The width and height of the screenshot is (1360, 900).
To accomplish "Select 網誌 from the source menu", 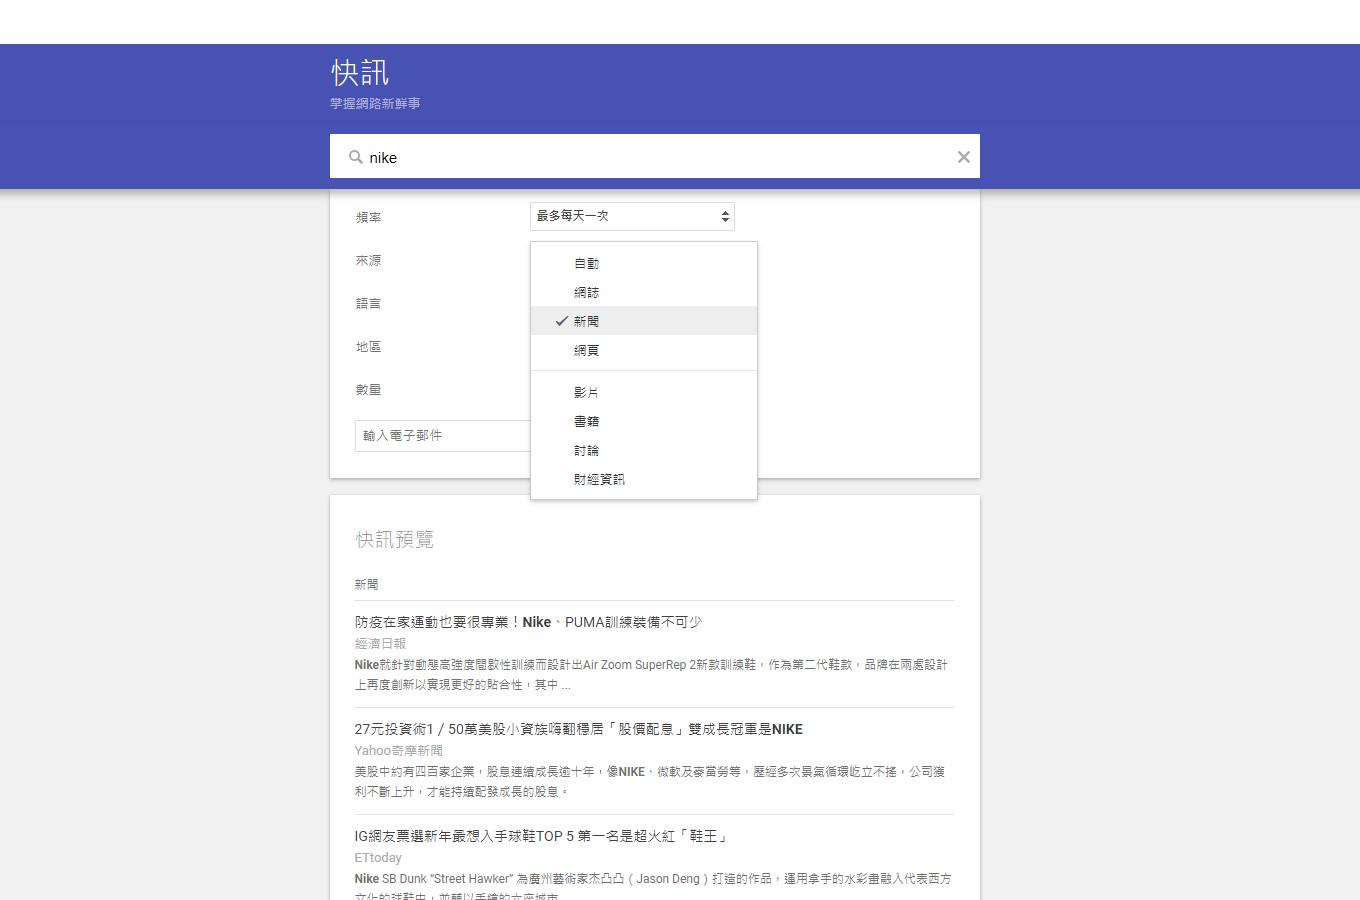I will click(x=587, y=292).
